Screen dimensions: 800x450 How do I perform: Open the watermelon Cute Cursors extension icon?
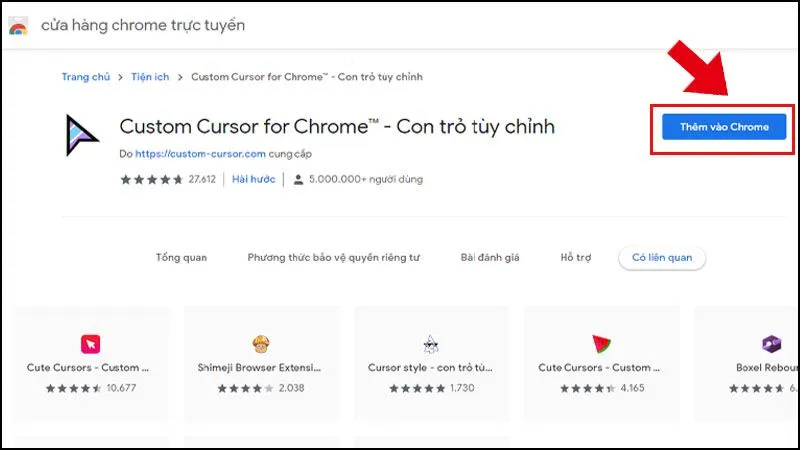[602, 344]
